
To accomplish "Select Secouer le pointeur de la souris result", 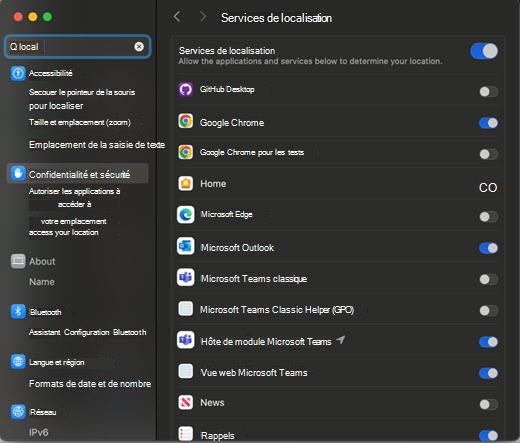I will (82, 99).
